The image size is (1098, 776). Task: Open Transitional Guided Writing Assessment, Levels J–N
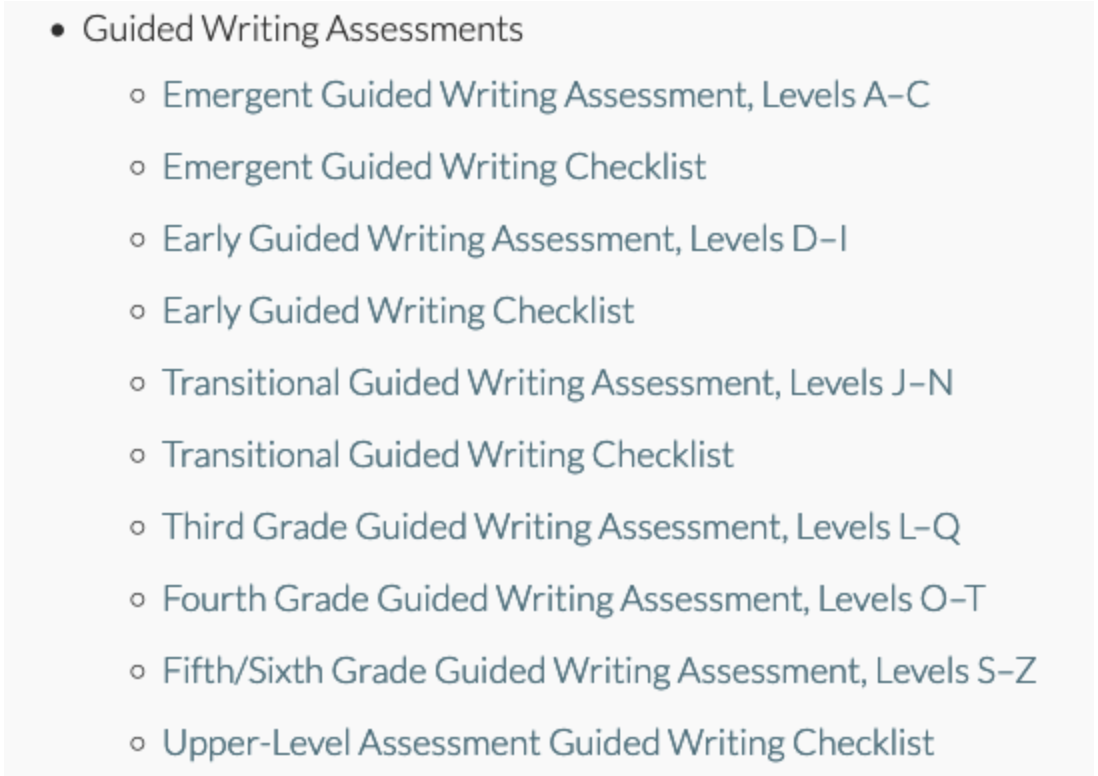click(x=557, y=384)
